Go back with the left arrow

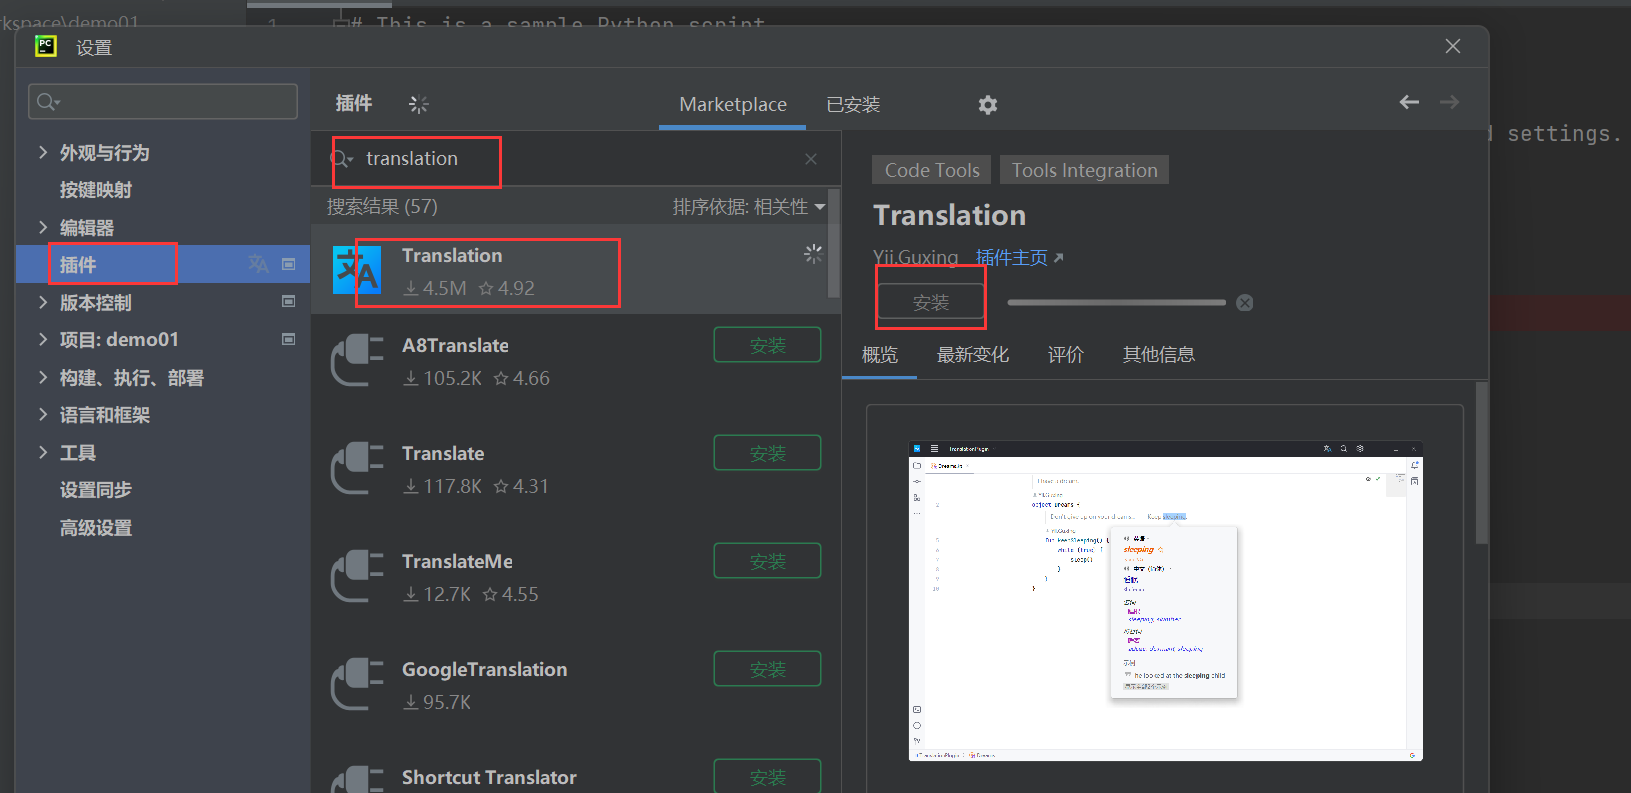(1409, 102)
